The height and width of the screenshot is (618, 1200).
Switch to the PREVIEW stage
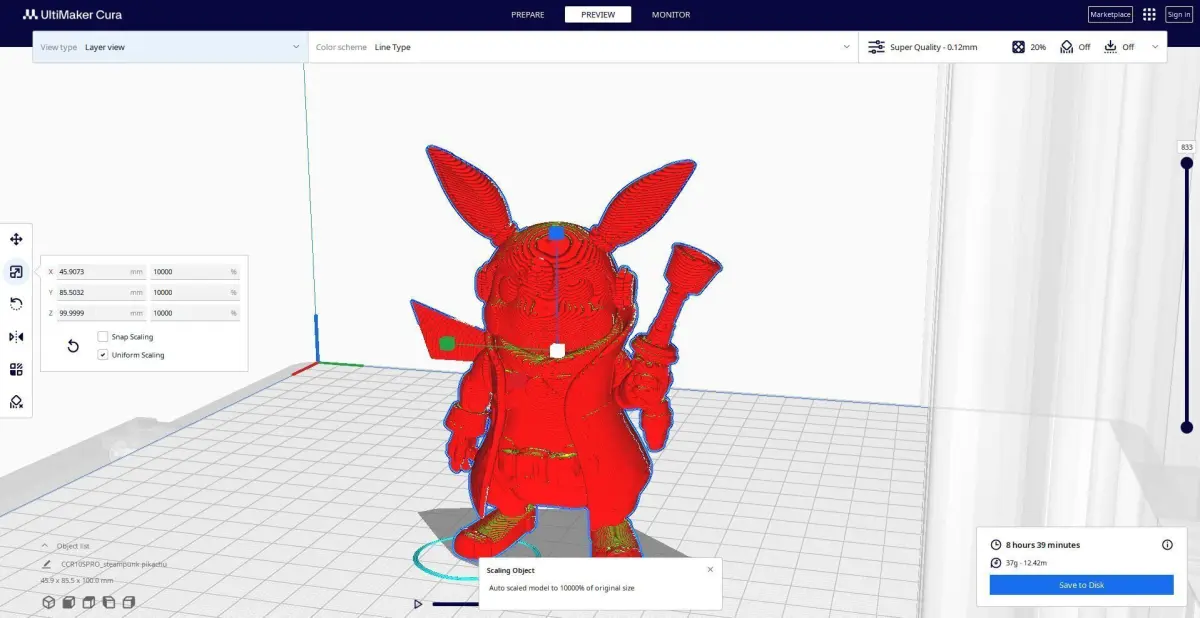click(x=598, y=15)
